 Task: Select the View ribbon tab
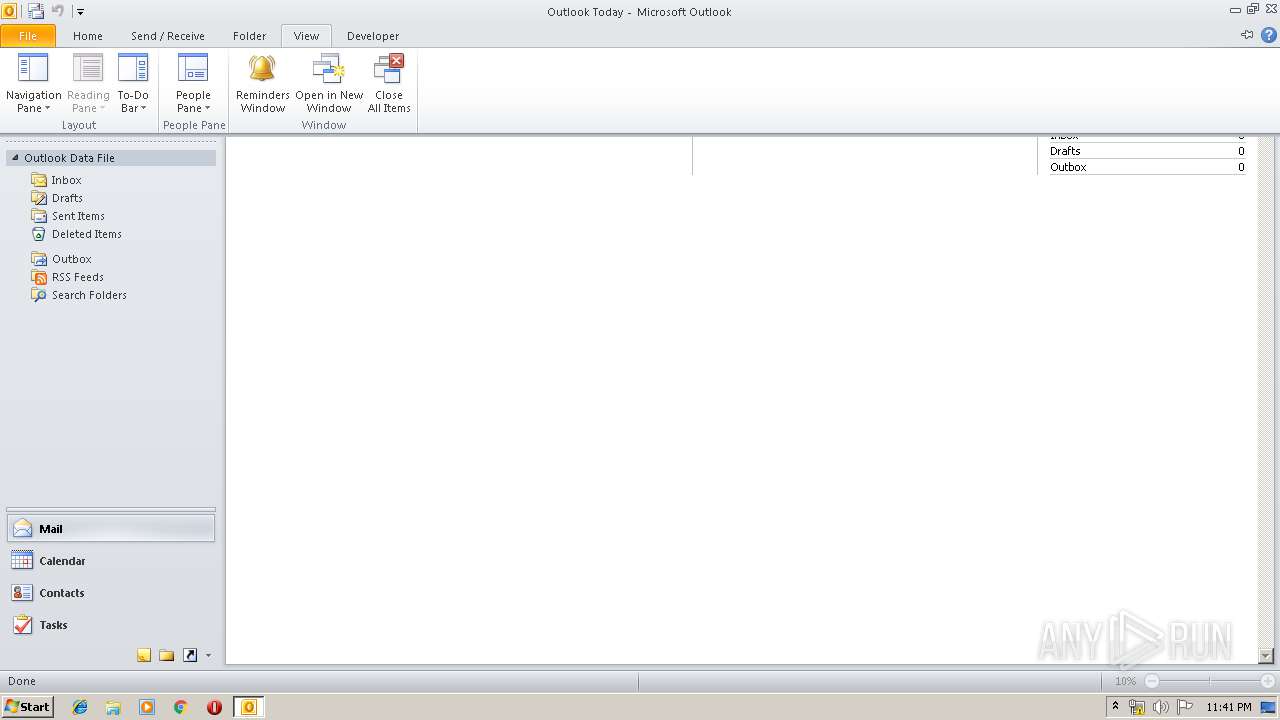(x=306, y=36)
